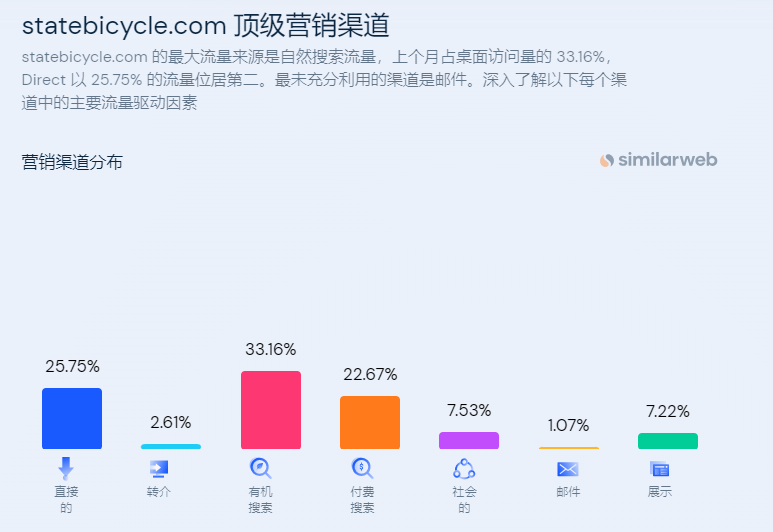
Task: Click the Direct channel download-arrow icon
Action: (66, 468)
